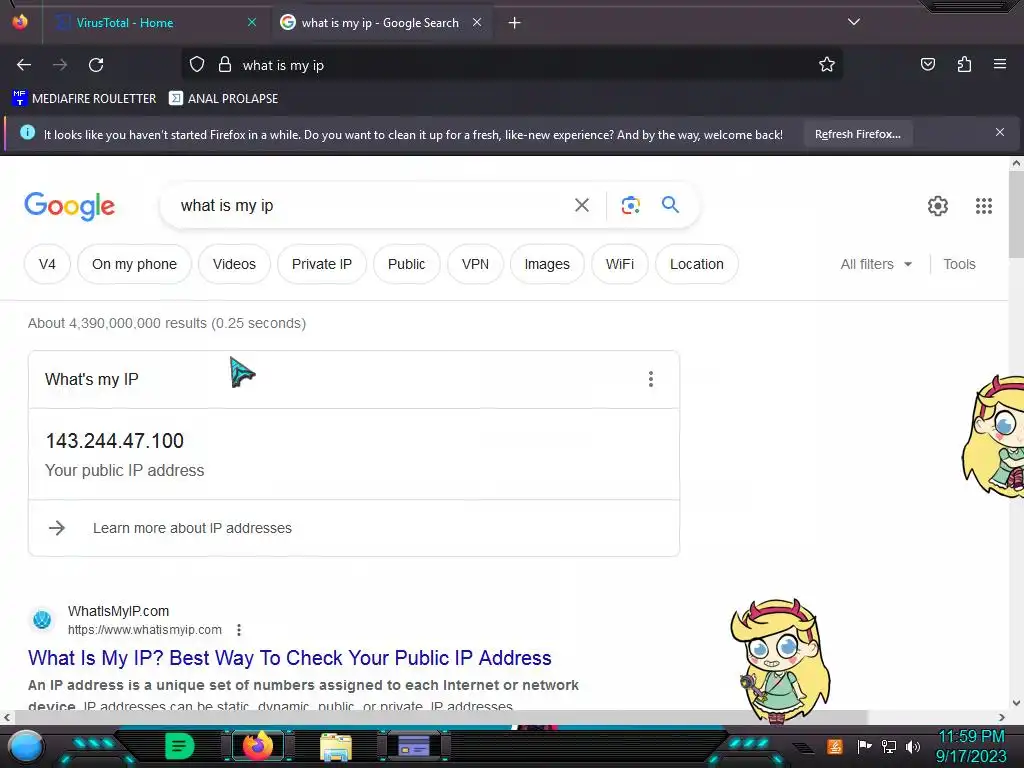
Task: Open three-dot menu on What's my IP card
Action: (x=650, y=379)
